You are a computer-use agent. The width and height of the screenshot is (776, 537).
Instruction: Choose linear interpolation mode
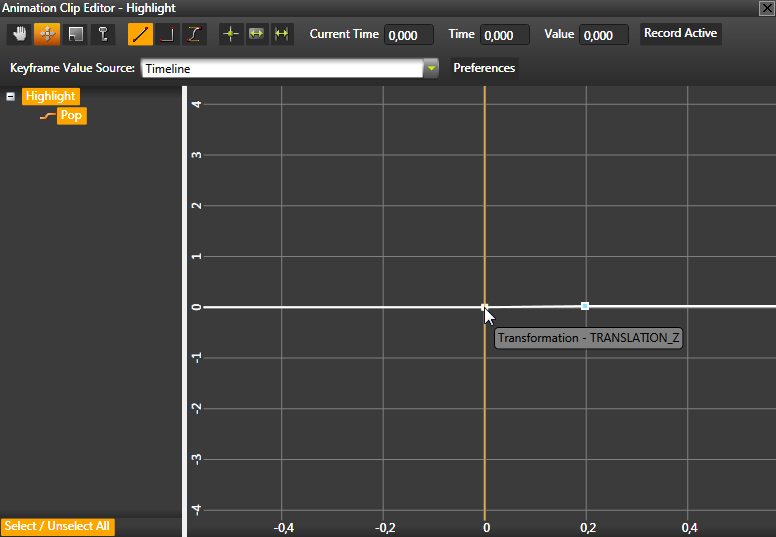pyautogui.click(x=141, y=34)
